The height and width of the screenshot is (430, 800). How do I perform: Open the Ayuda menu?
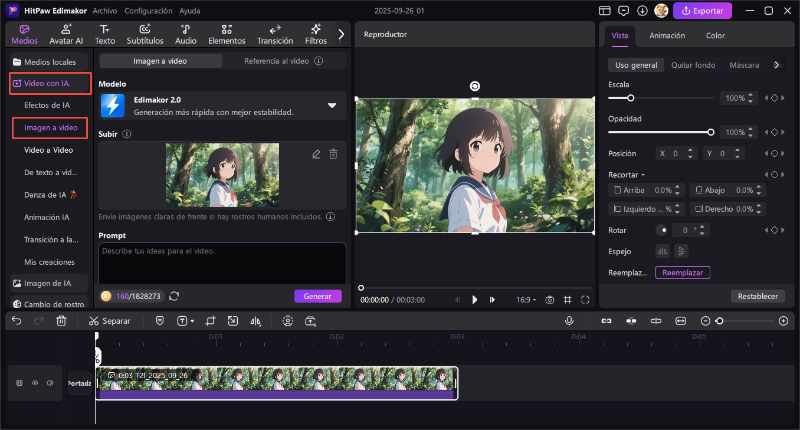coord(189,11)
